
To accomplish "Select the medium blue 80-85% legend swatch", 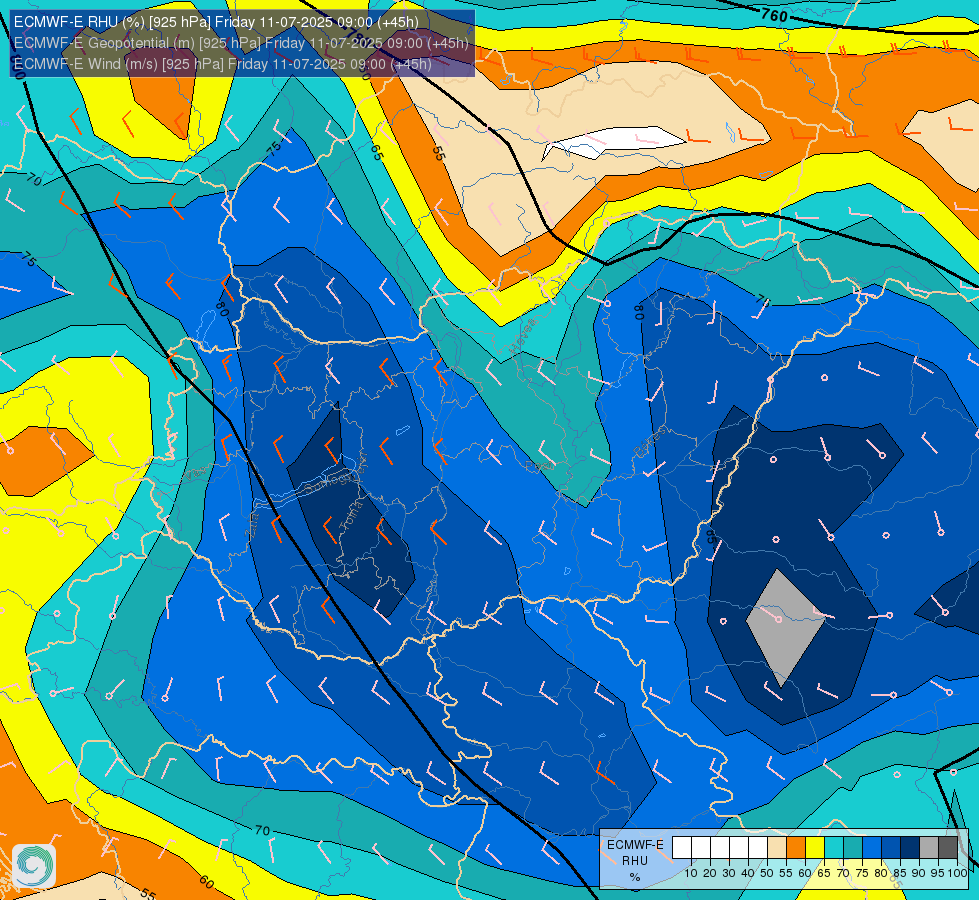I will pos(891,848).
